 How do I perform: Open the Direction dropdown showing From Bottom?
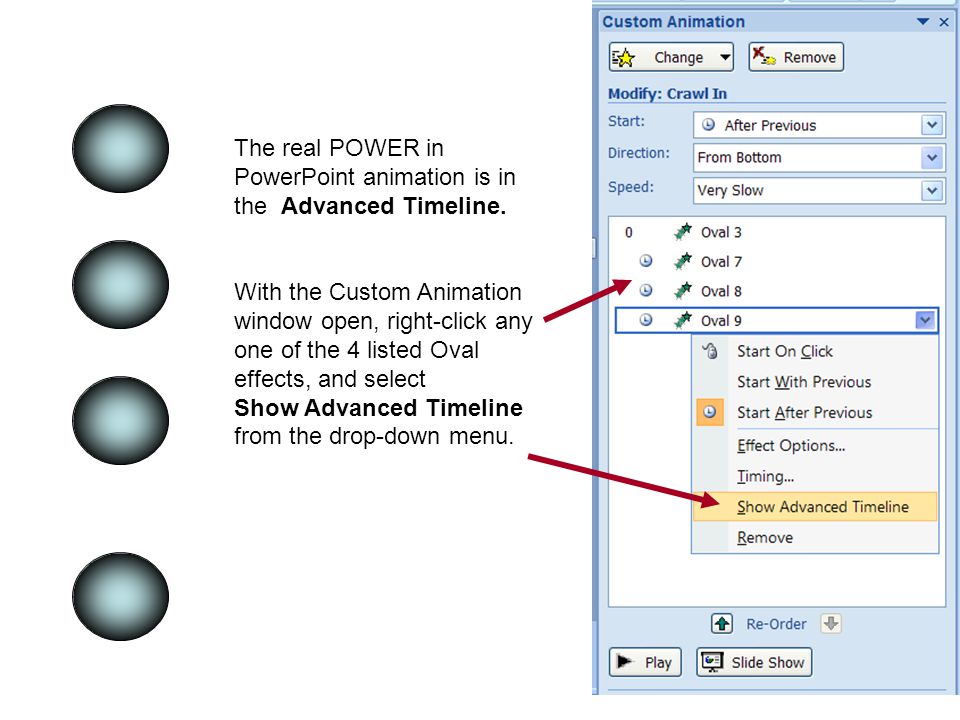[x=819, y=157]
